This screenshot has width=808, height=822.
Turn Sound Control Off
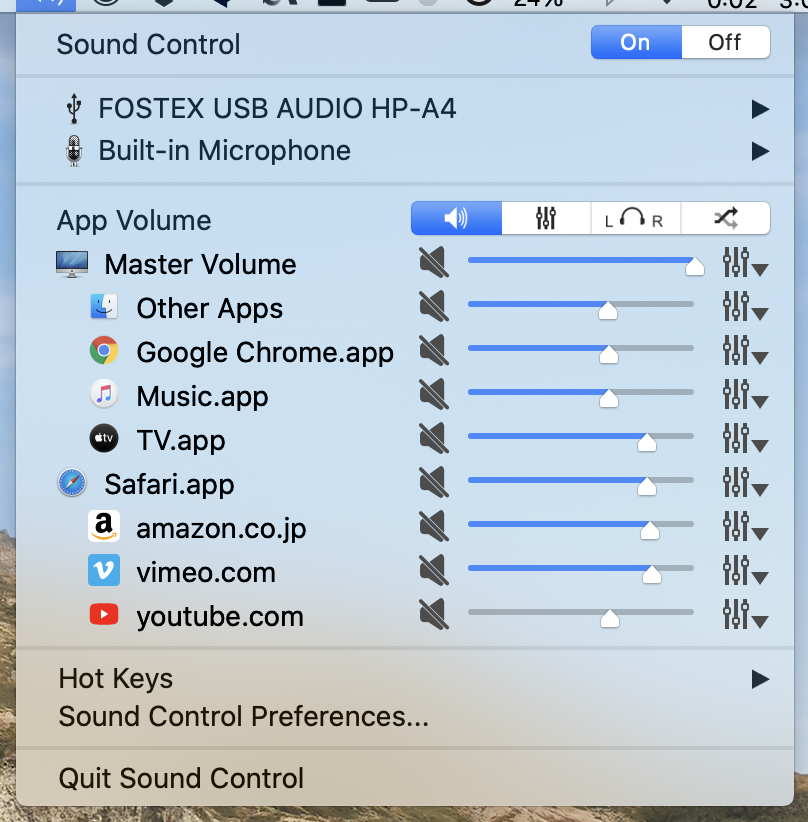point(726,42)
